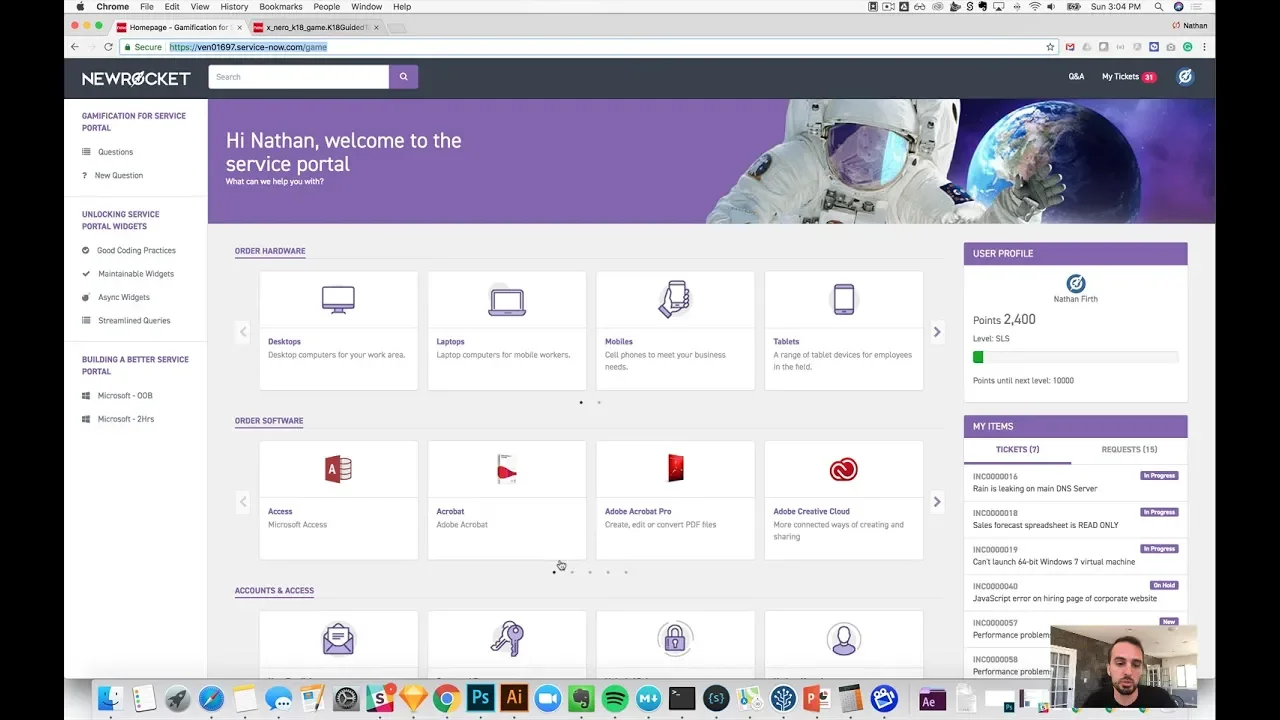Viewport: 1280px width, 720px height.
Task: Click the padlock icon in Accounts & Access
Action: click(675, 638)
